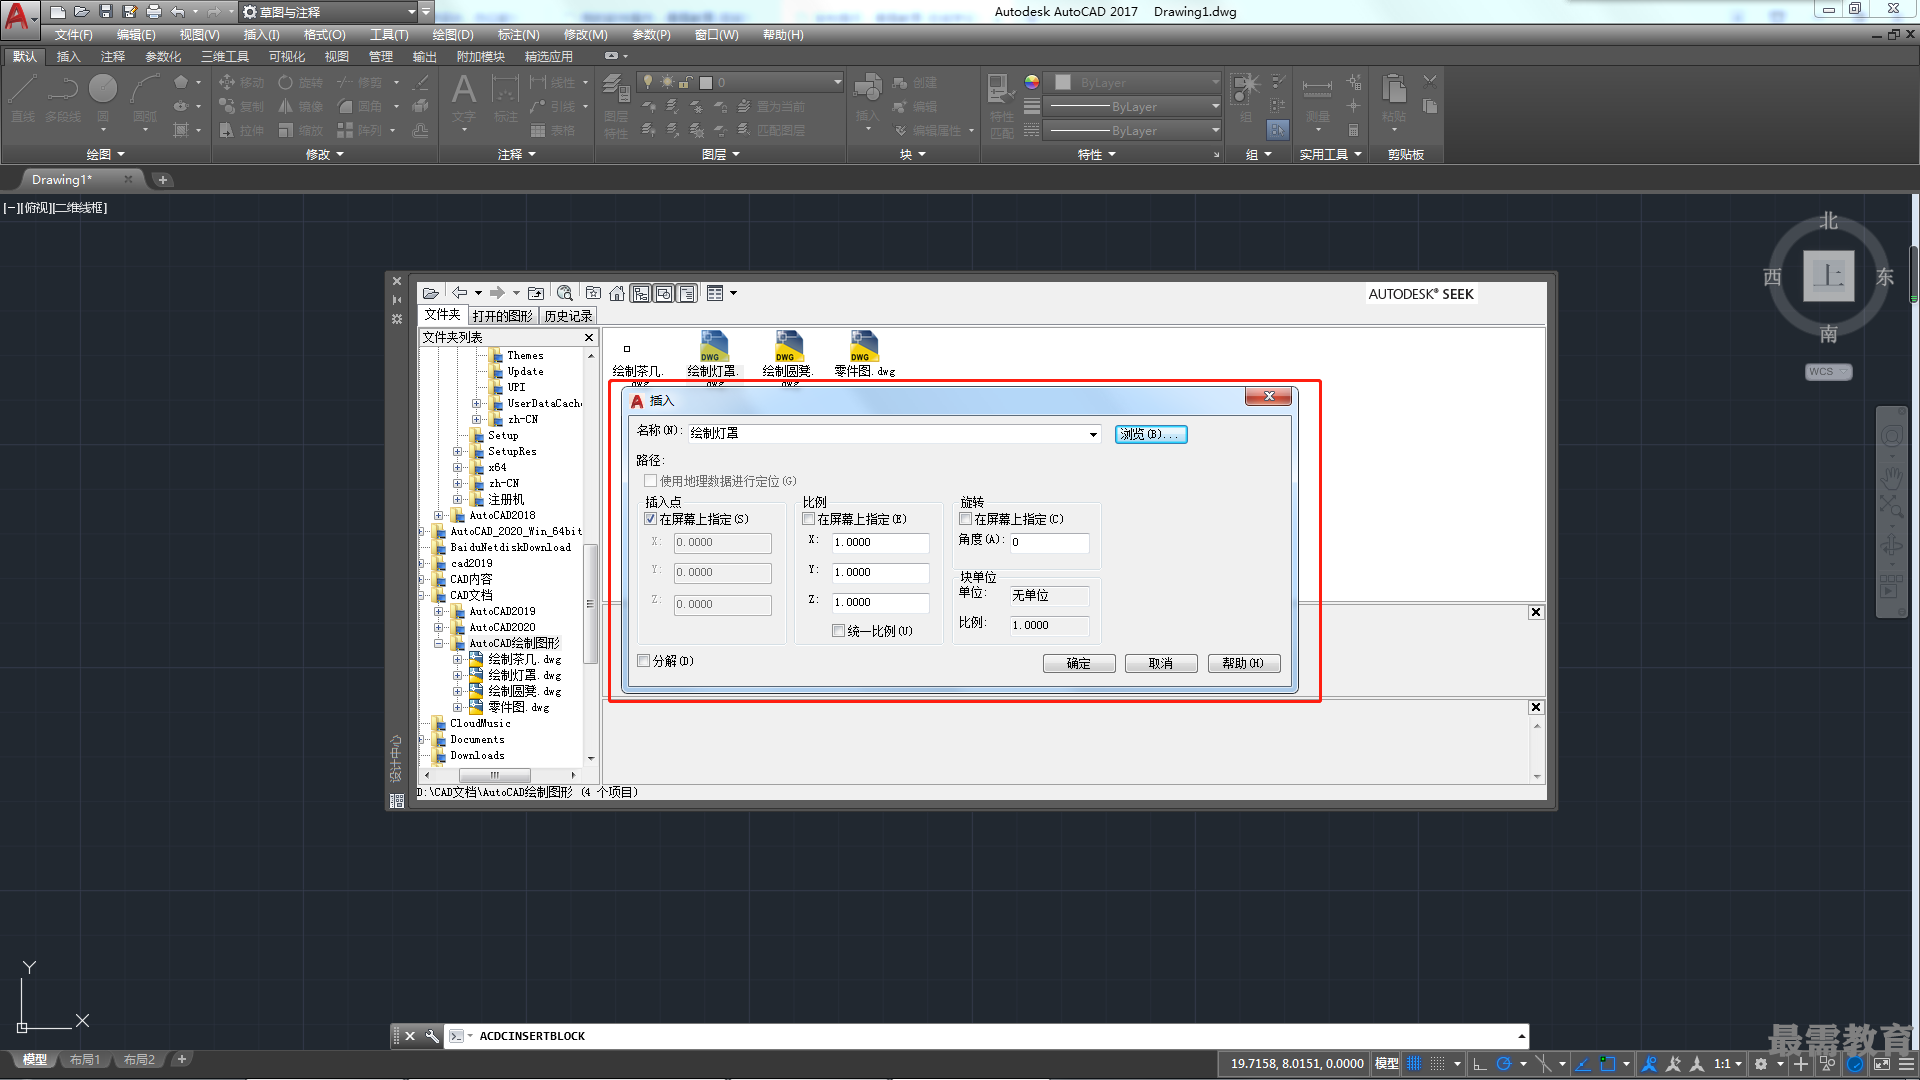Click the Back arrow in Design Center toolbar

coord(459,293)
